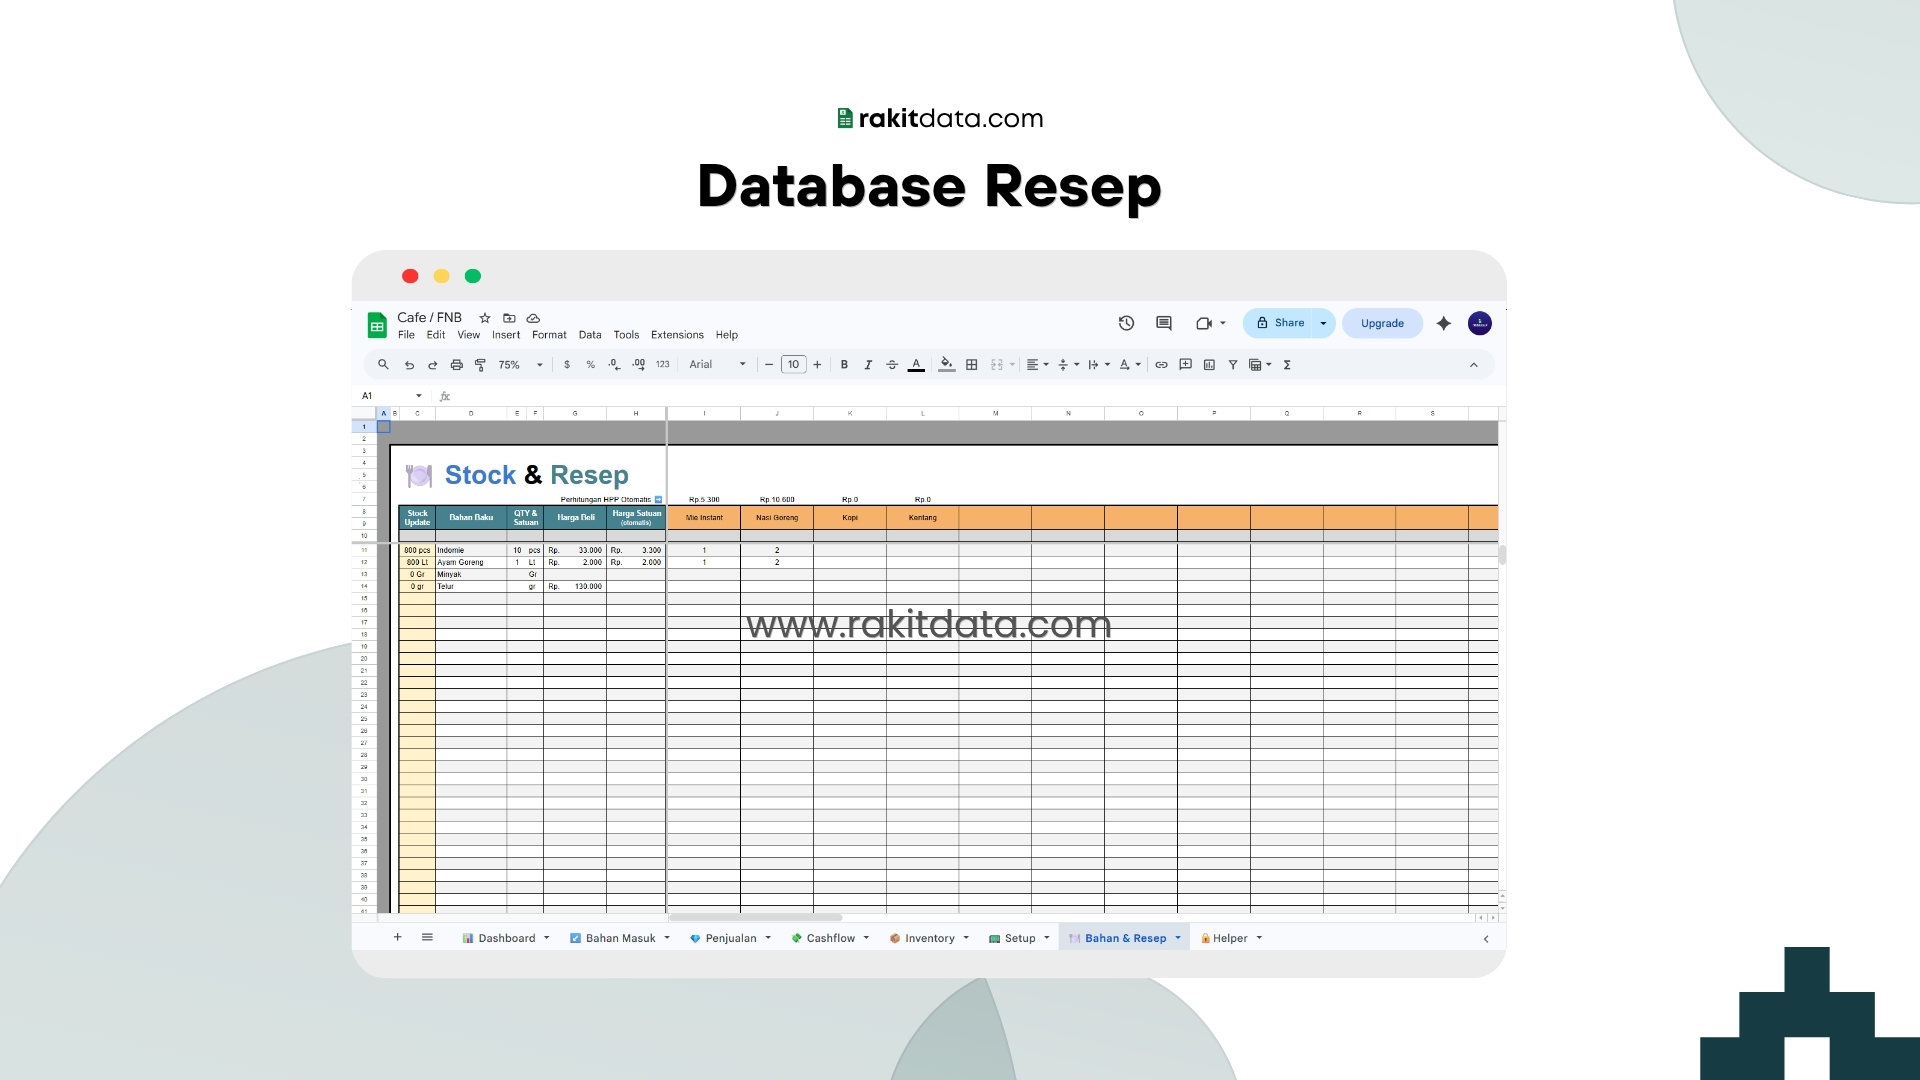The height and width of the screenshot is (1080, 1920).
Task: Select the paint format tool
Action: (x=480, y=365)
